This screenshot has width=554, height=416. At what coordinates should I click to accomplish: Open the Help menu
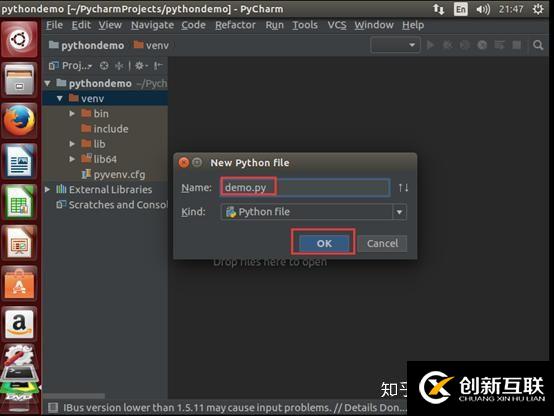coord(413,25)
